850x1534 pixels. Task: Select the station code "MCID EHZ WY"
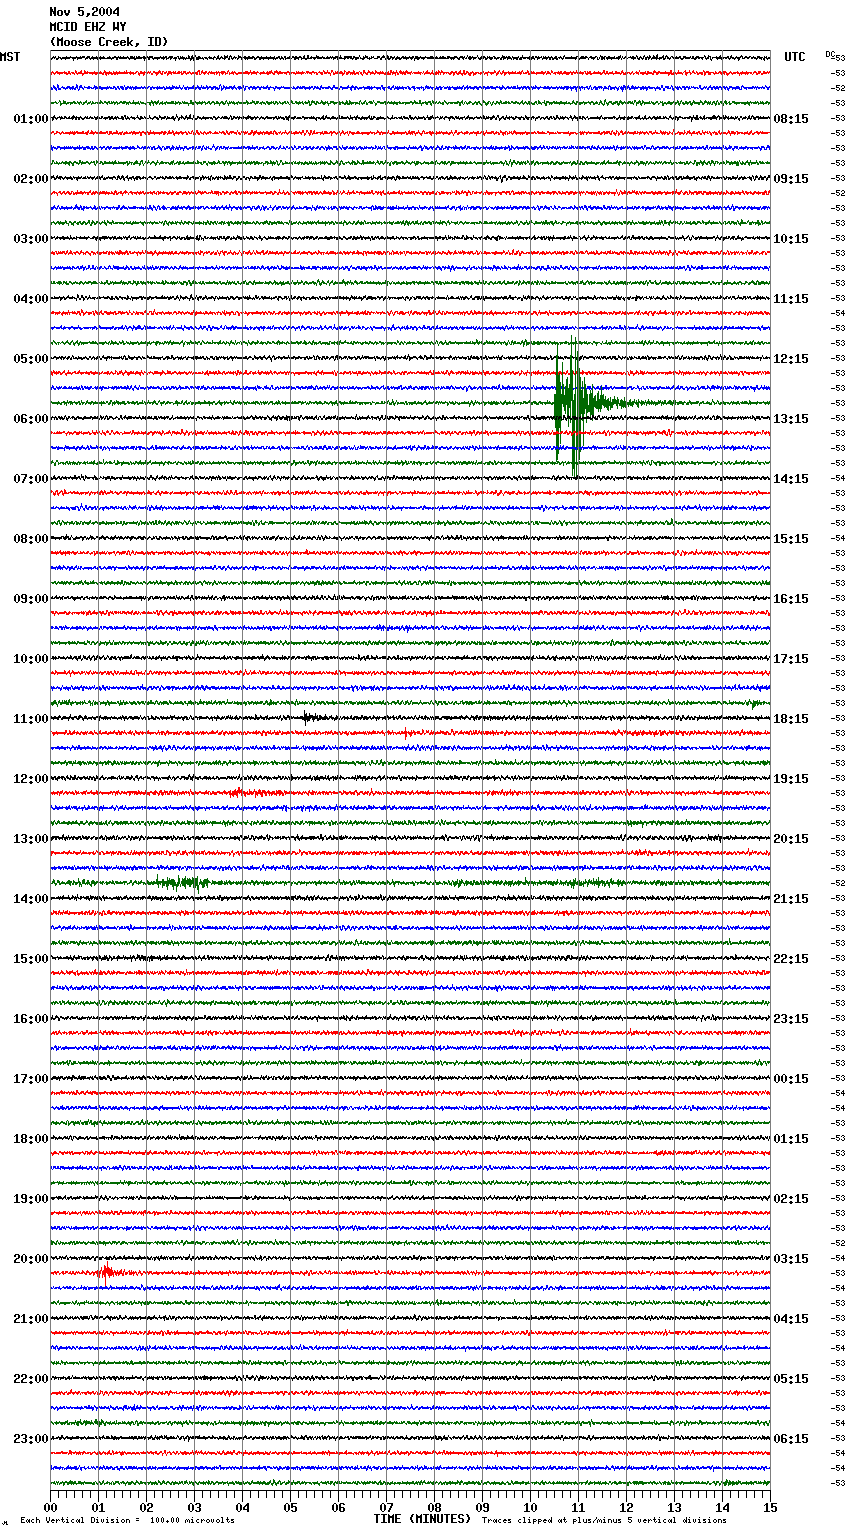point(88,27)
